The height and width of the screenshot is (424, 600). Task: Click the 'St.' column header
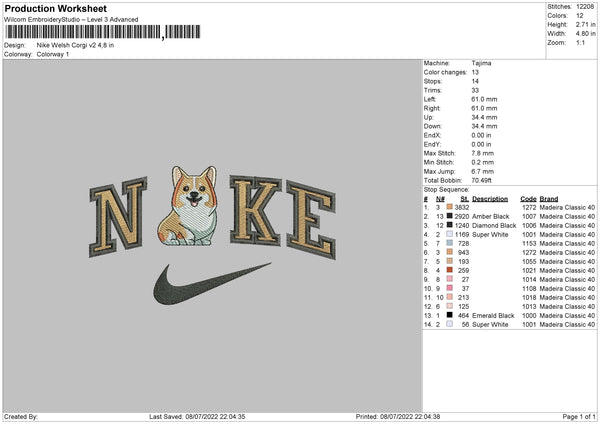pyautogui.click(x=465, y=199)
